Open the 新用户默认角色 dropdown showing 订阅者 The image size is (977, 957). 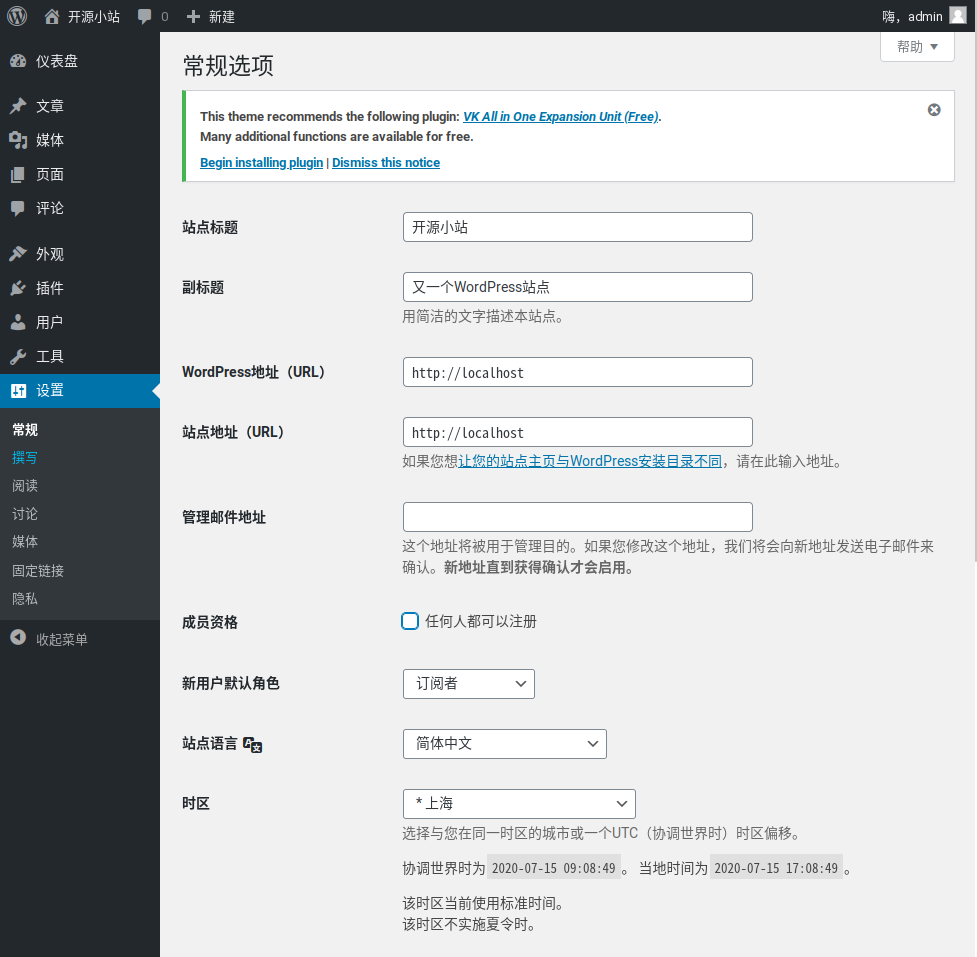click(x=469, y=684)
